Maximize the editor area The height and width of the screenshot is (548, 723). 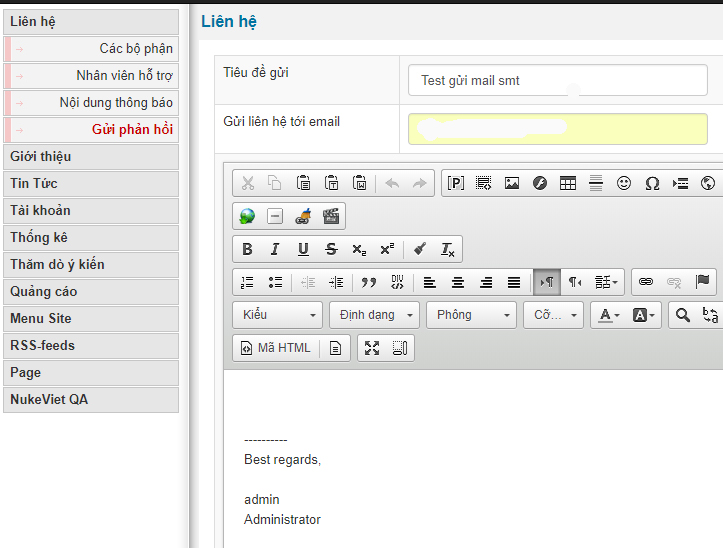tap(372, 348)
